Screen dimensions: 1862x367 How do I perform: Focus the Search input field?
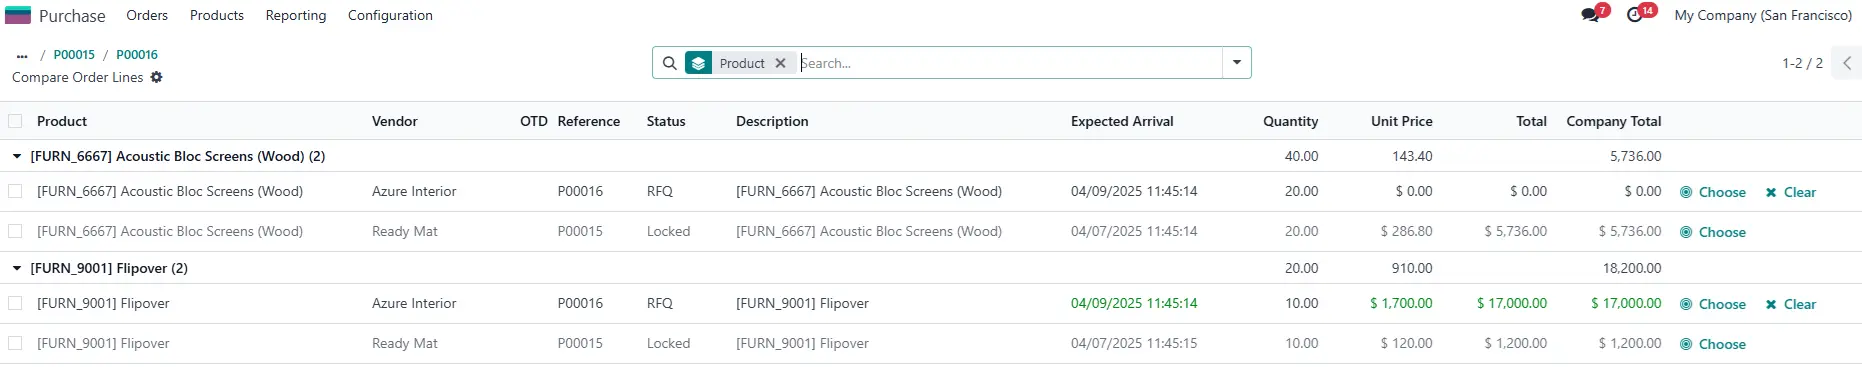[1010, 63]
